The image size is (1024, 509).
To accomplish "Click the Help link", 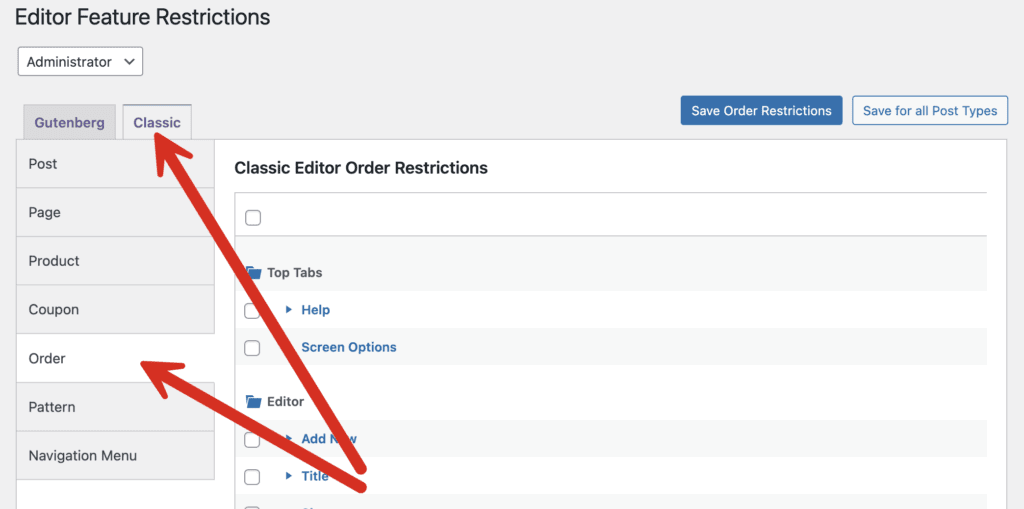I will point(315,310).
